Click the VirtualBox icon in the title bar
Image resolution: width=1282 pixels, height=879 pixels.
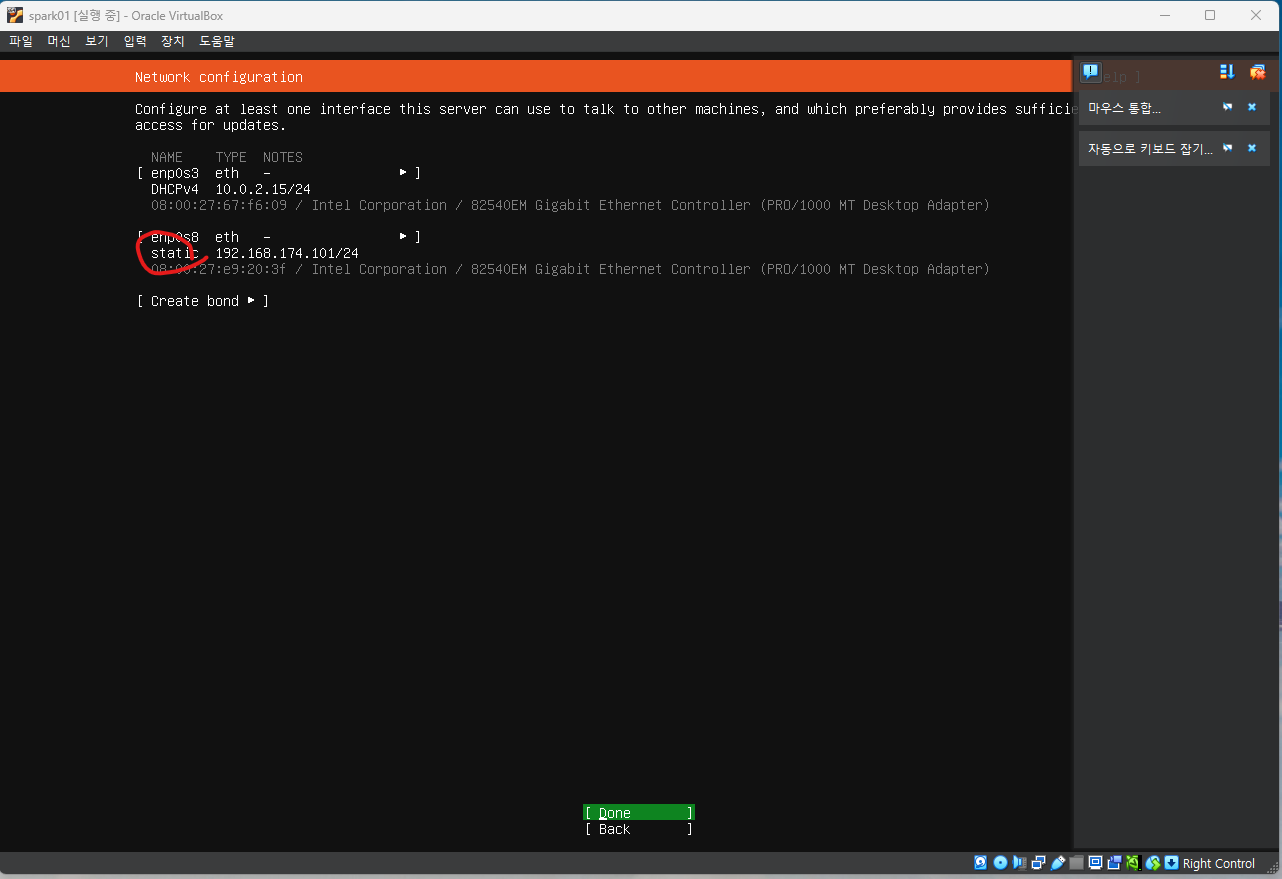[15, 15]
